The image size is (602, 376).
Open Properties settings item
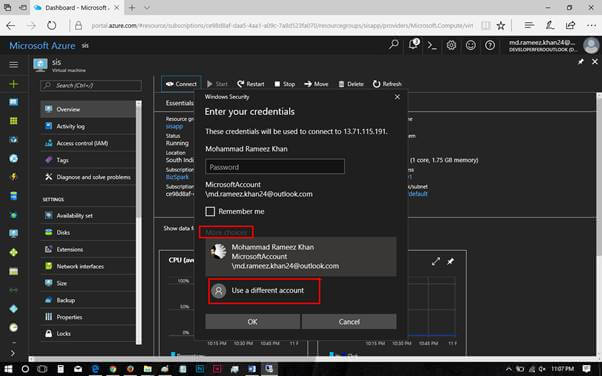coord(88,317)
